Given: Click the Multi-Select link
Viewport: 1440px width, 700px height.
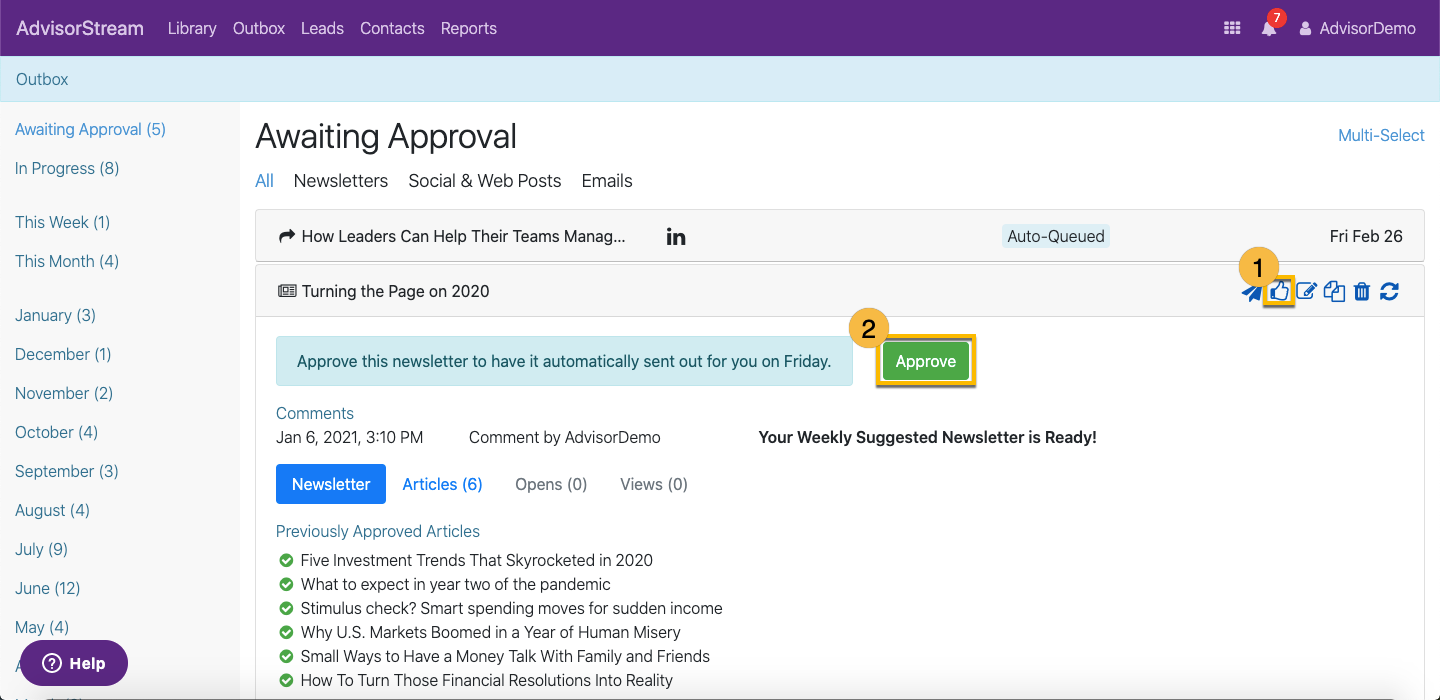Looking at the screenshot, I should tap(1381, 135).
